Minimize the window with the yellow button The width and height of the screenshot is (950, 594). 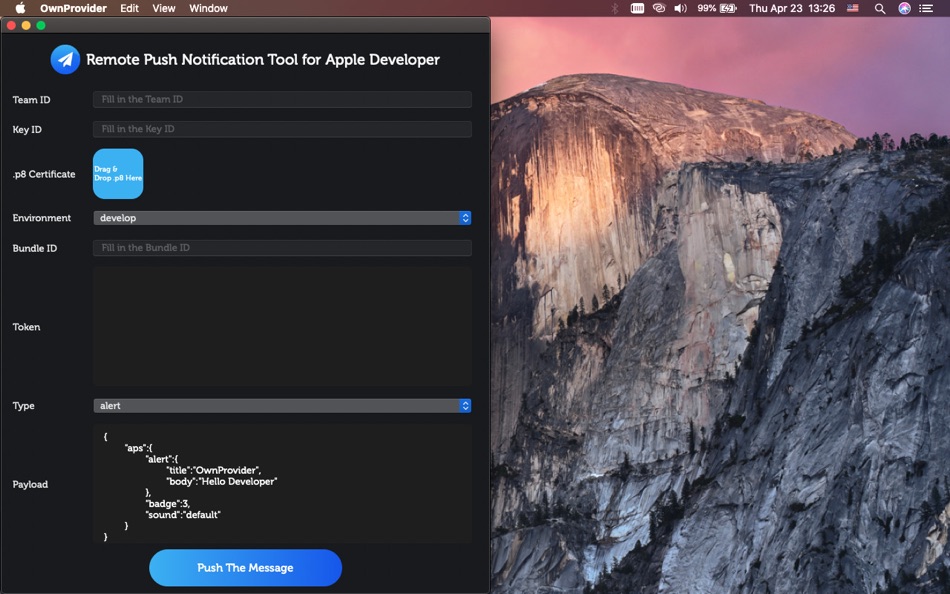[x=26, y=25]
